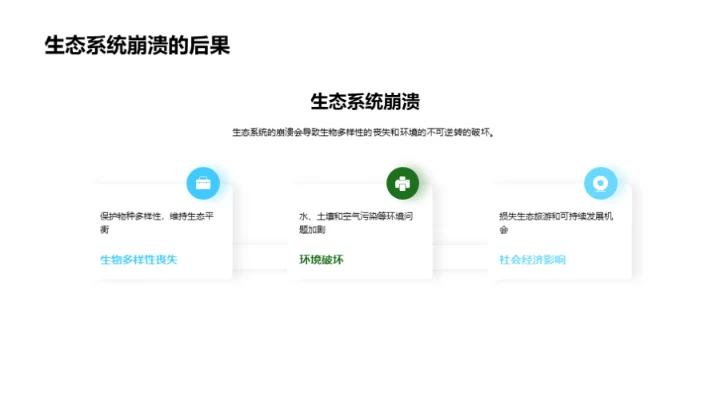Image resolution: width=720 pixels, height=404 pixels.
Task: Click the blue label 生物多样性丧失
Action: (139, 260)
